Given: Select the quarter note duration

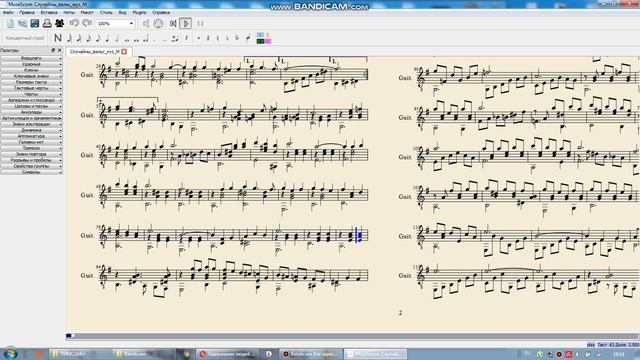Looking at the screenshot, I should 107,38.
